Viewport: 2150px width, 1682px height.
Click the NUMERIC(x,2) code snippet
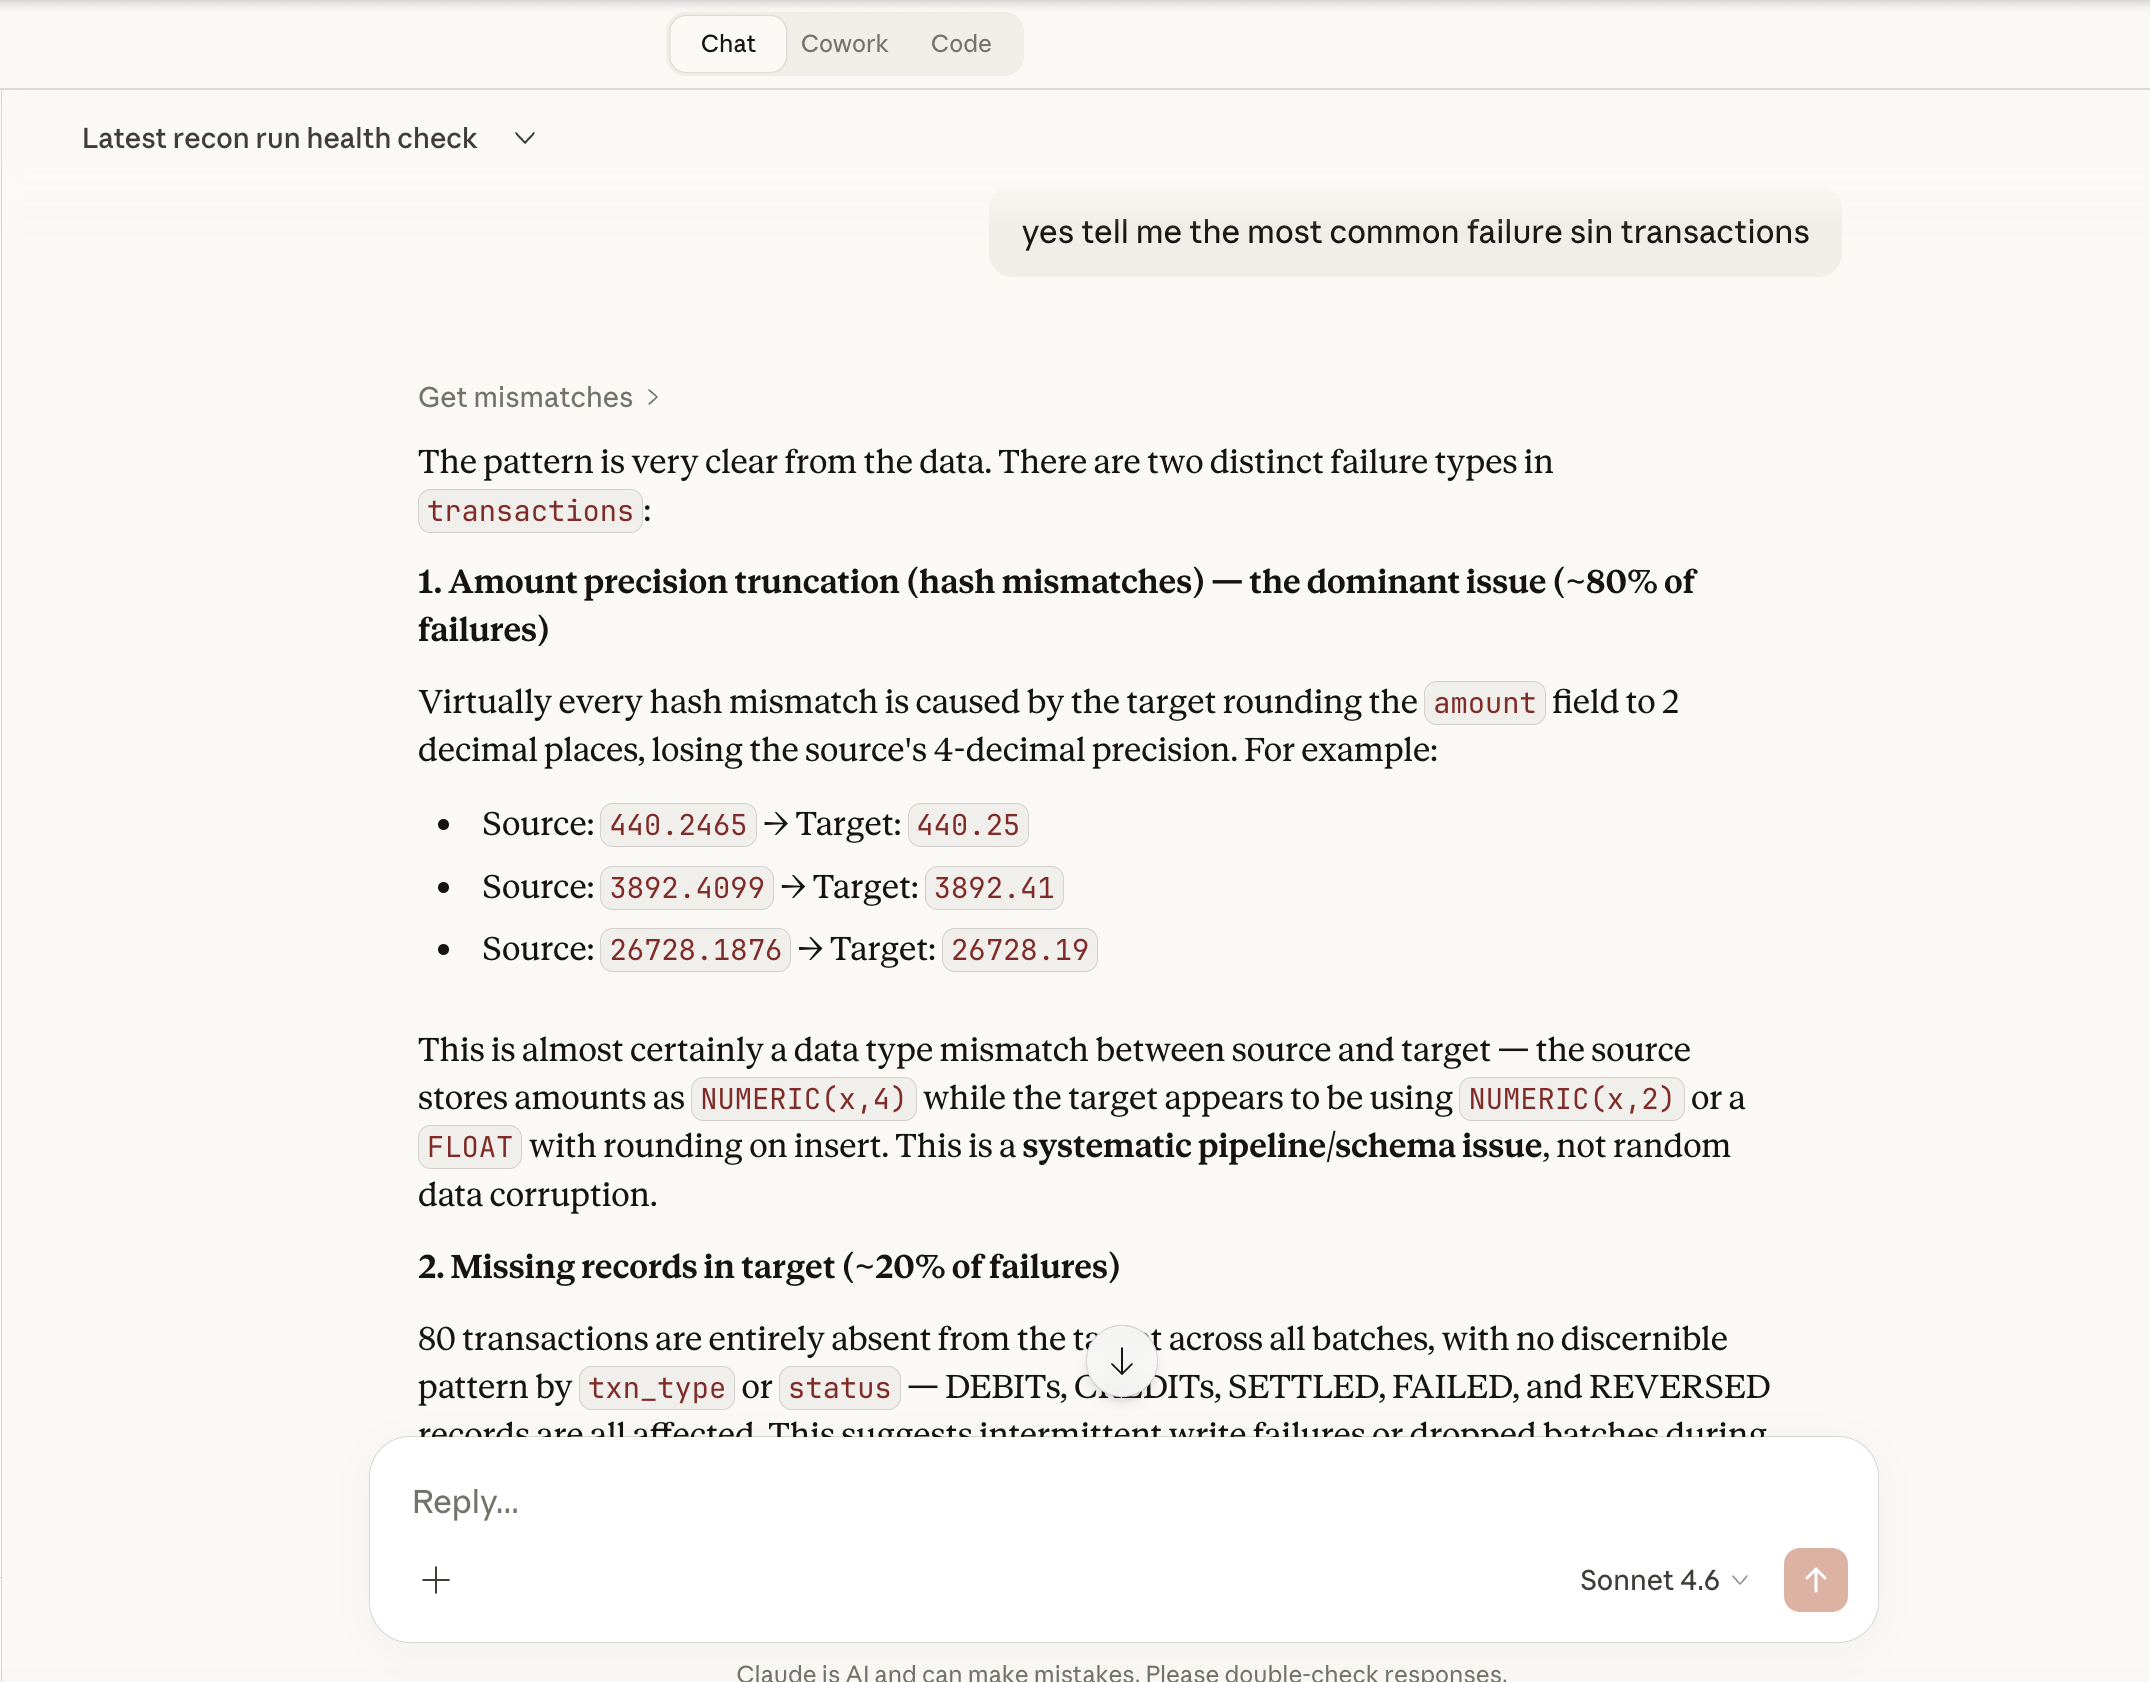1571,1099
